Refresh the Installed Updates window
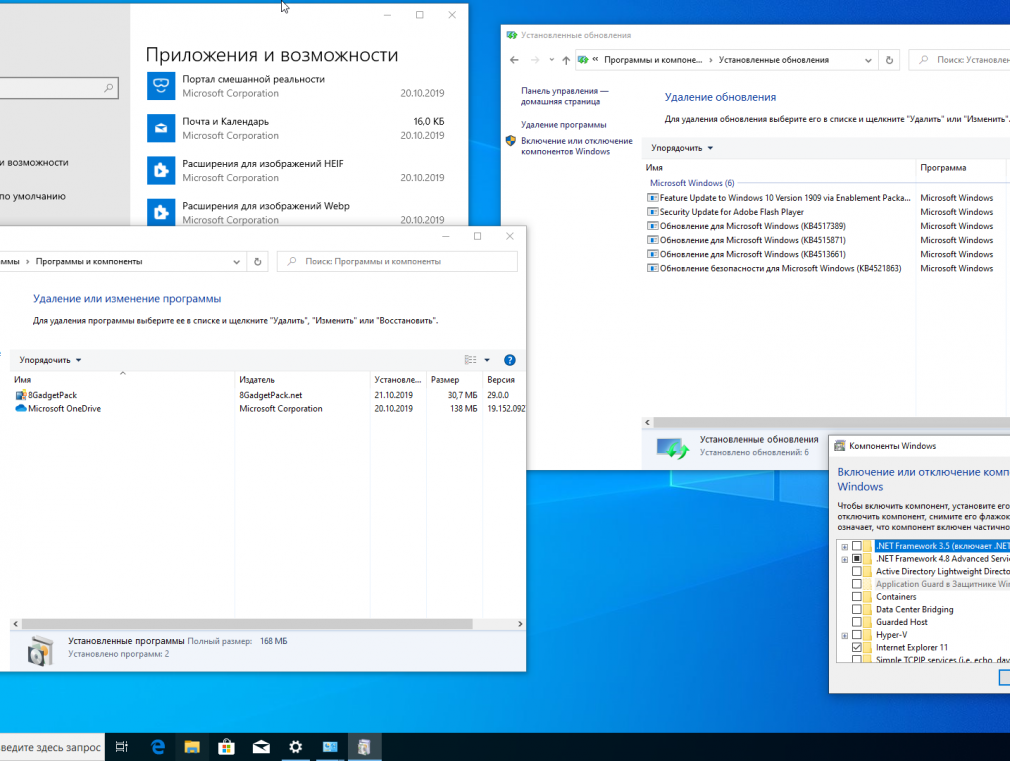 point(890,60)
